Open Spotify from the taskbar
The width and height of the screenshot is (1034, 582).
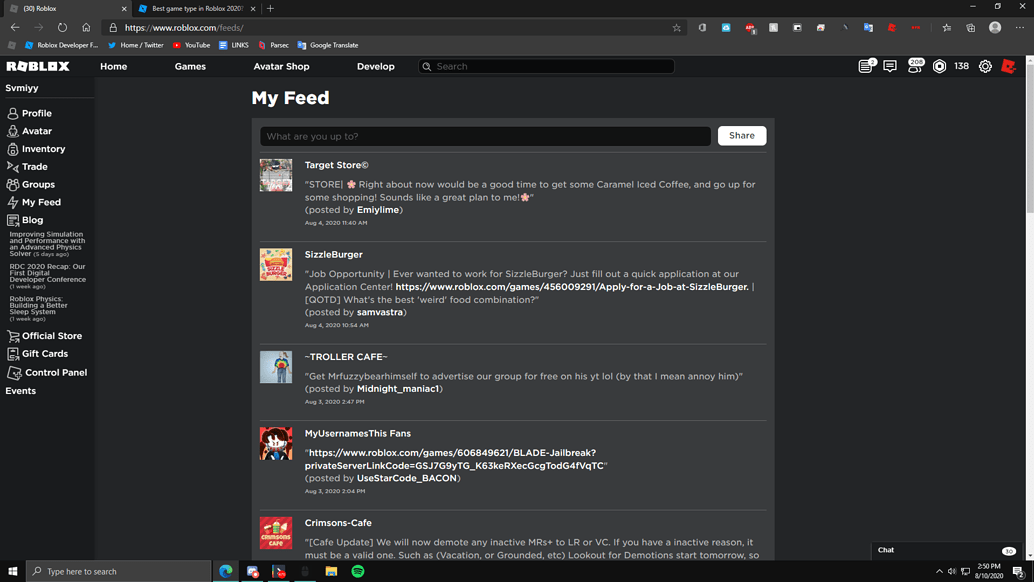tap(357, 571)
